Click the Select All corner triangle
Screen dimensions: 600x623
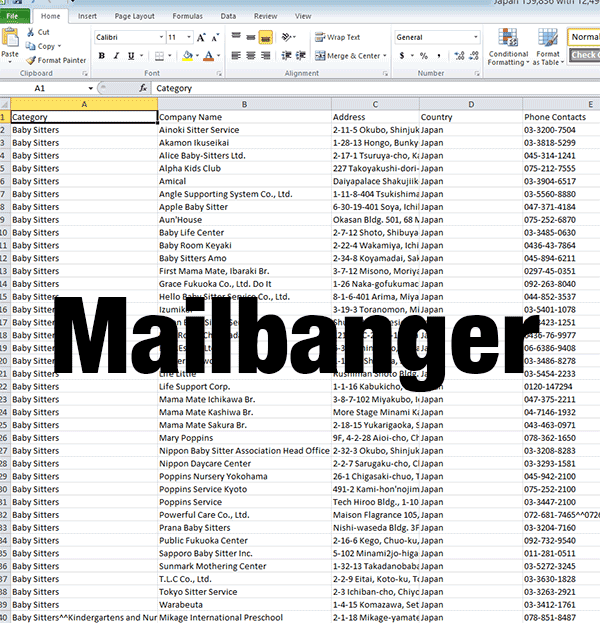coord(5,104)
